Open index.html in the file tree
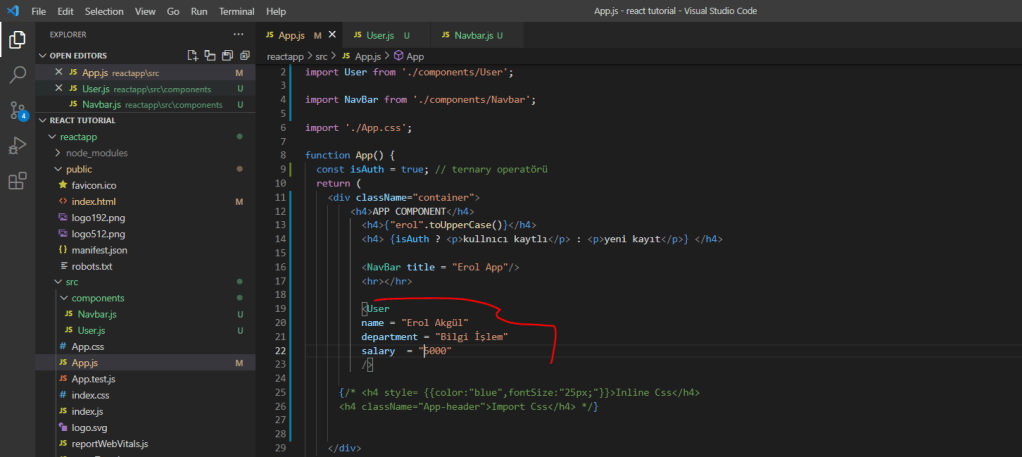The width and height of the screenshot is (1022, 457). [93, 201]
